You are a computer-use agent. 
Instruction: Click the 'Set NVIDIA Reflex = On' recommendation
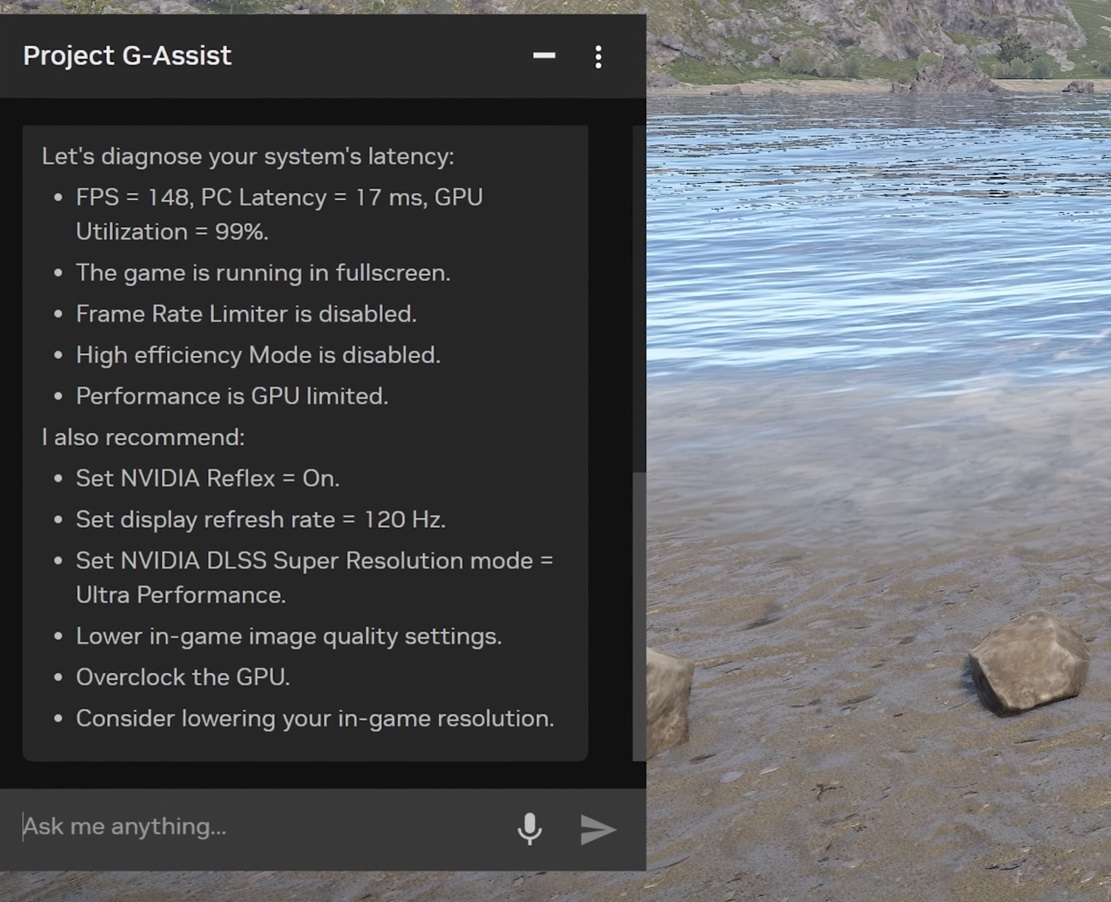pyautogui.click(x=208, y=479)
